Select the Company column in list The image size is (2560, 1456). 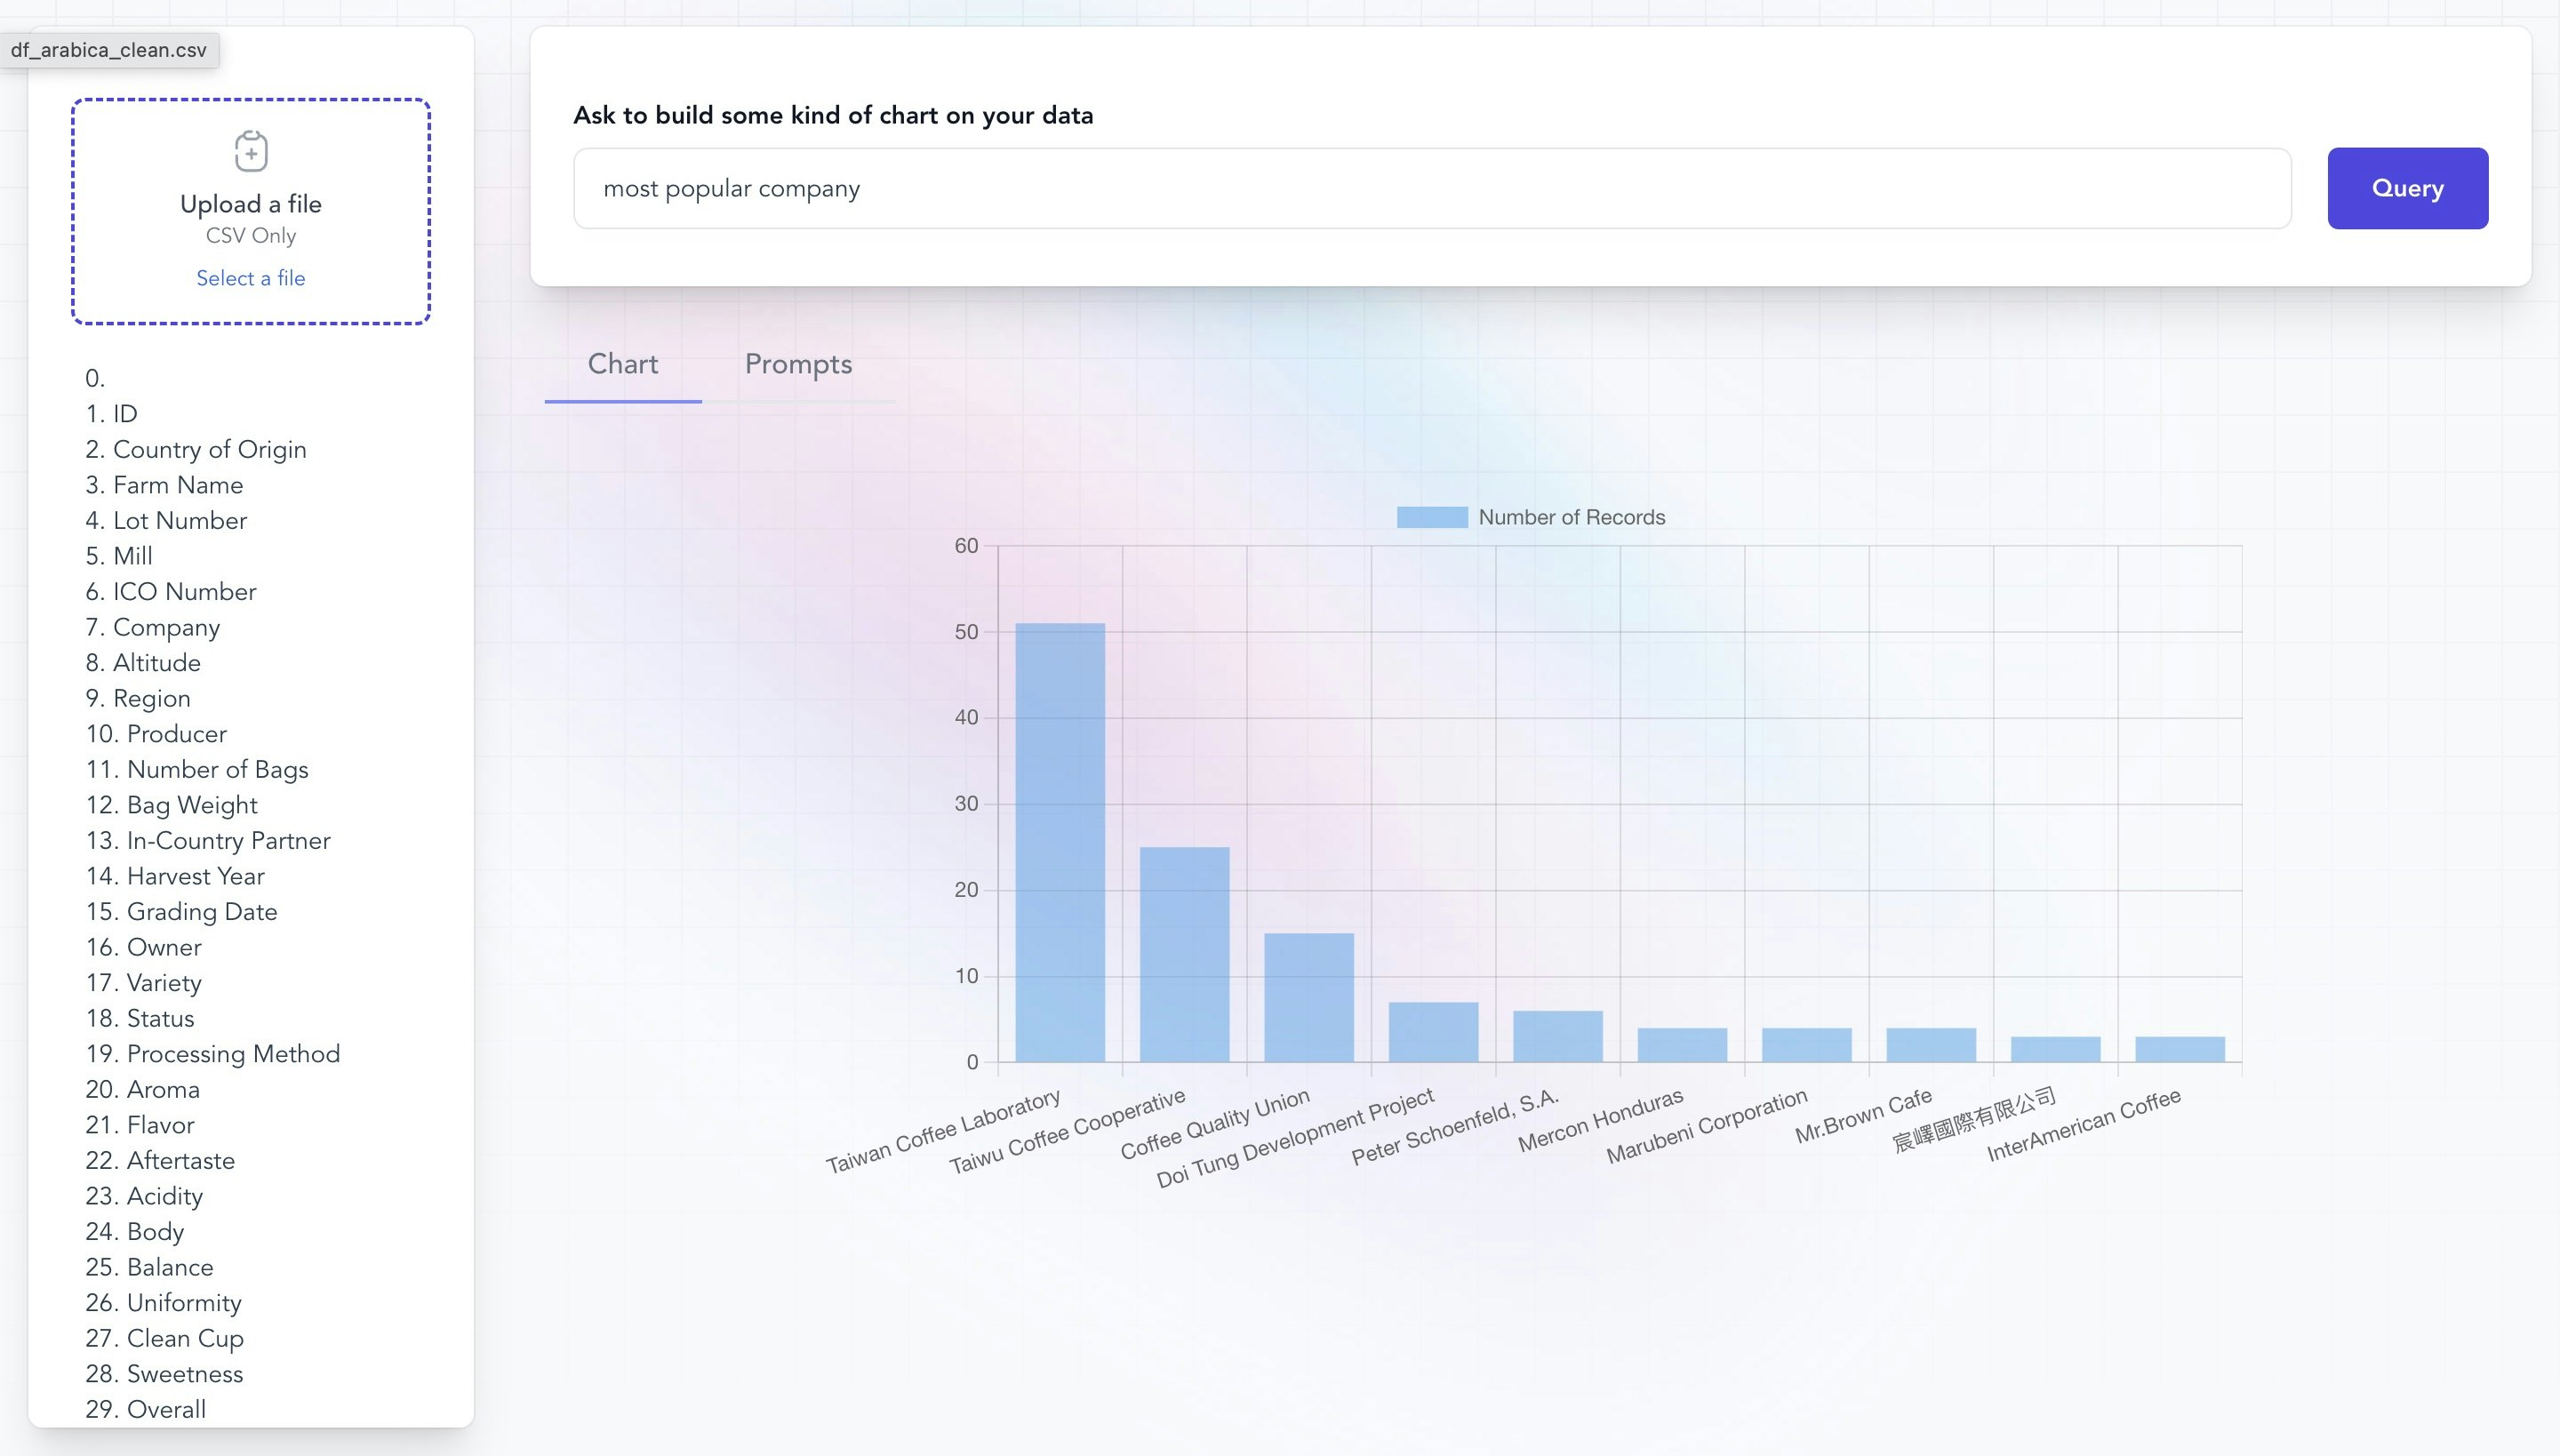coord(166,627)
